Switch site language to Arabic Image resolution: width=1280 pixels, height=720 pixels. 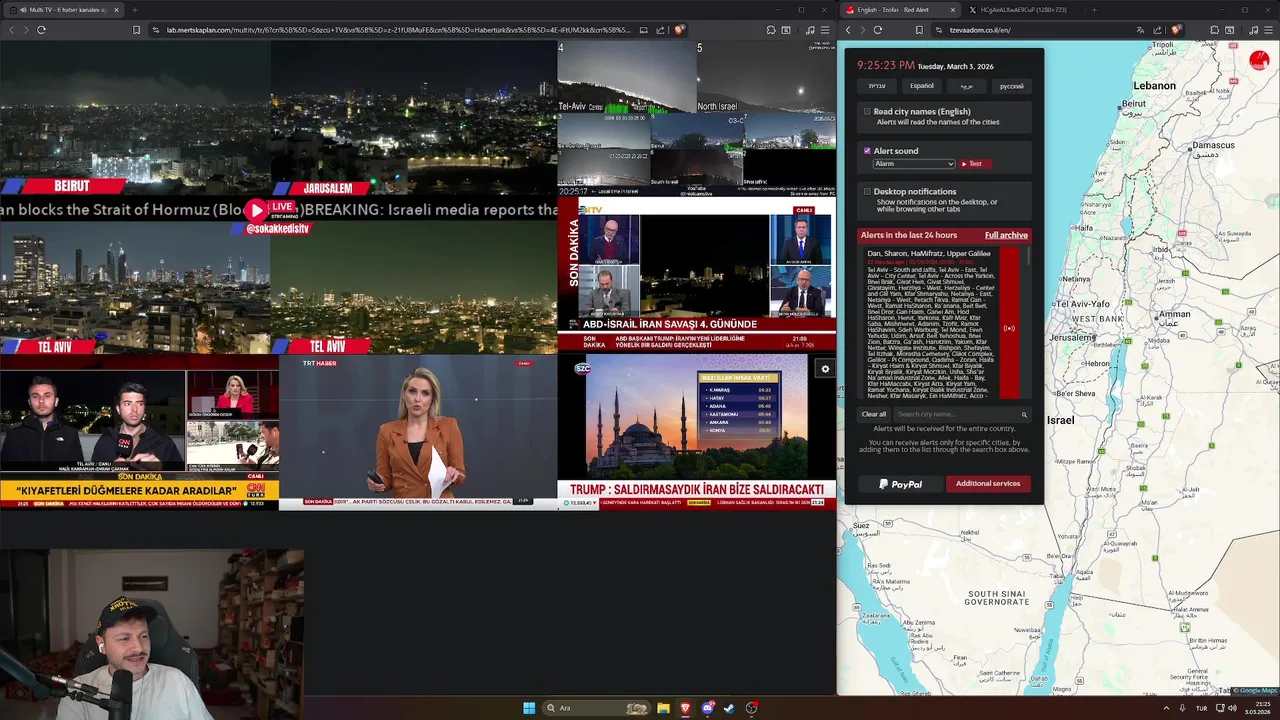click(967, 86)
